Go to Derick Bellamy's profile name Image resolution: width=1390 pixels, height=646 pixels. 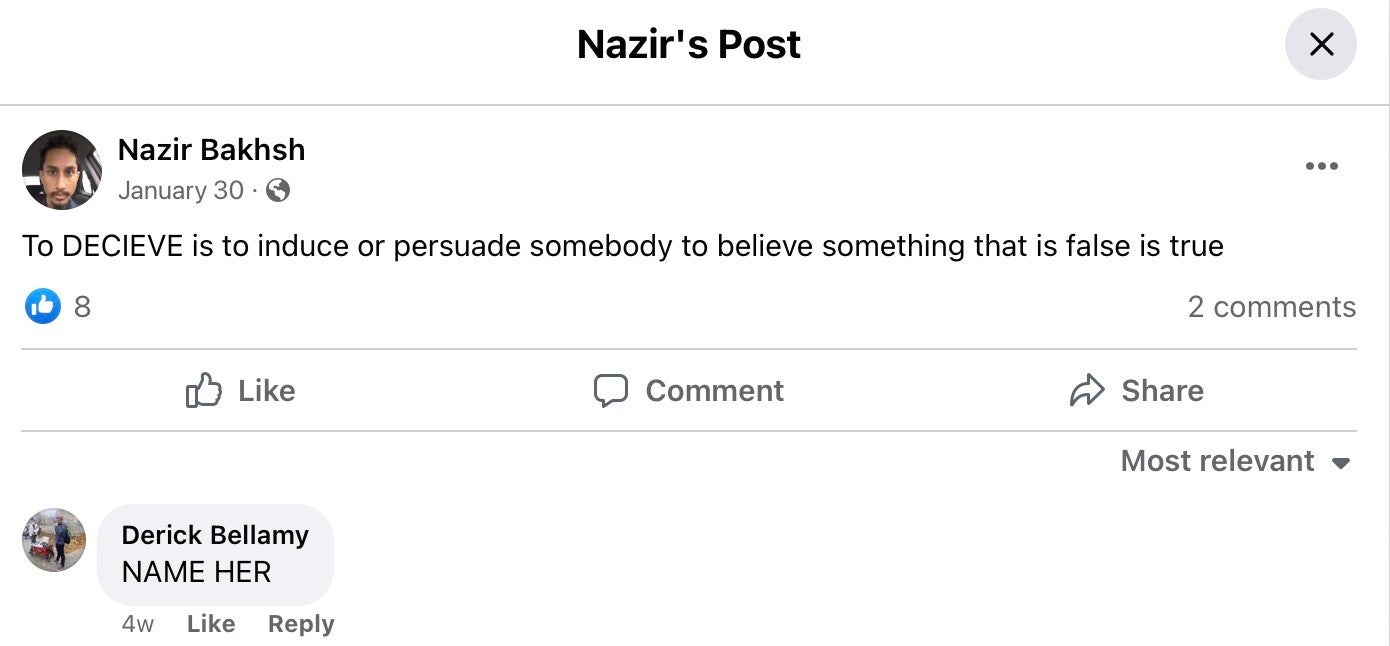click(215, 535)
